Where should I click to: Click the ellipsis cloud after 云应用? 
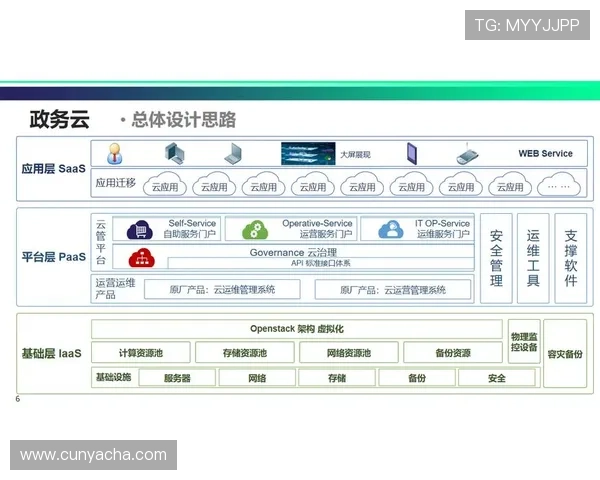tap(559, 184)
